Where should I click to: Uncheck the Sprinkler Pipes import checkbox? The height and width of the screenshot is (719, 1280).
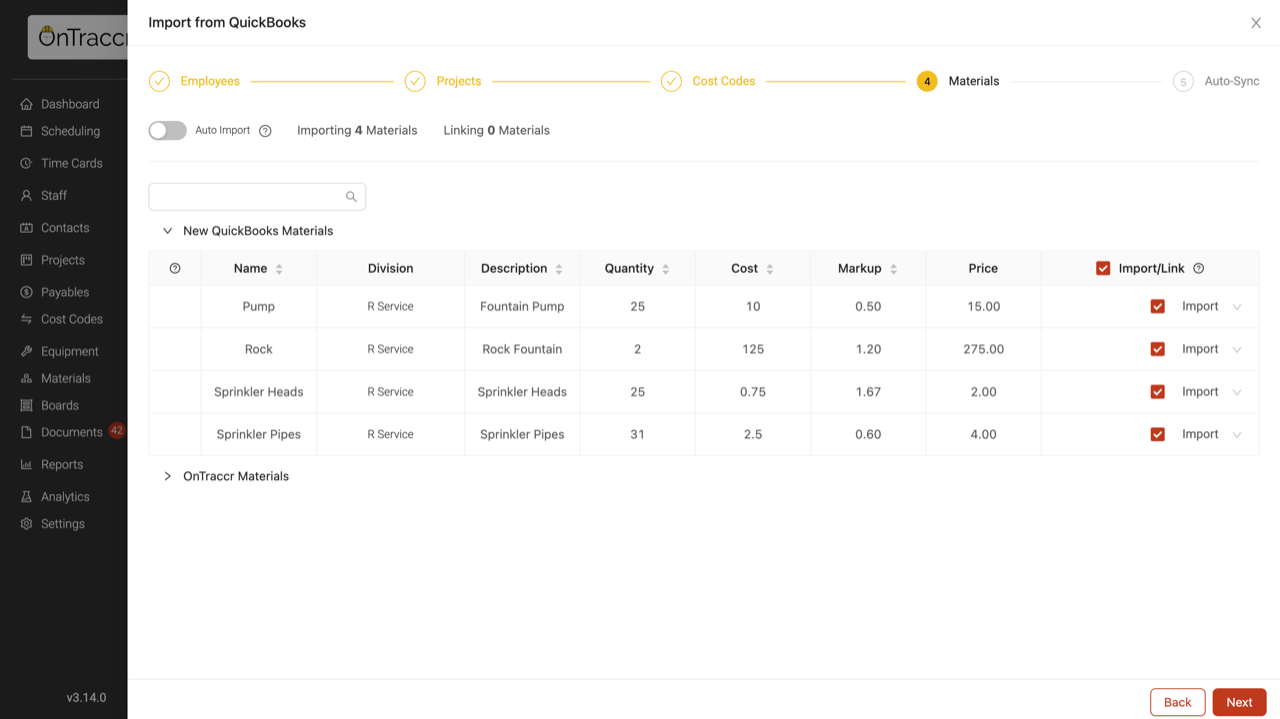tap(1157, 434)
